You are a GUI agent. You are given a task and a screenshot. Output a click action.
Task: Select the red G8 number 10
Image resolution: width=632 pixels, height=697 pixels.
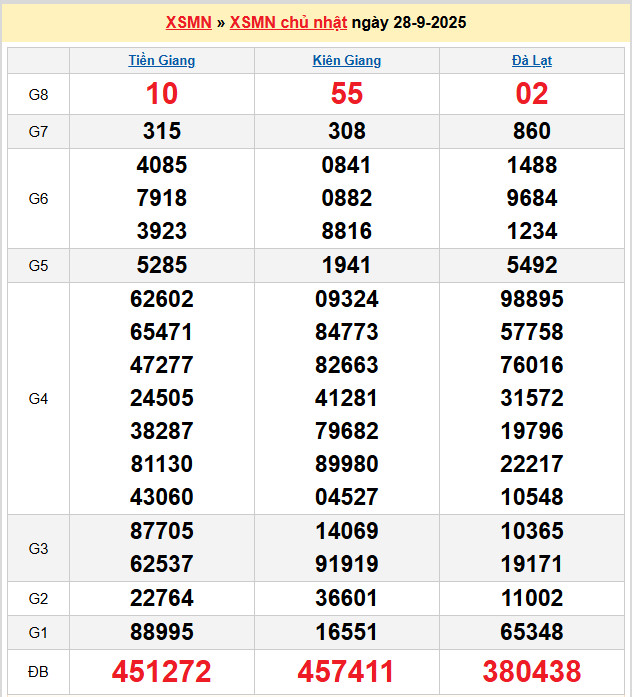tap(162, 94)
